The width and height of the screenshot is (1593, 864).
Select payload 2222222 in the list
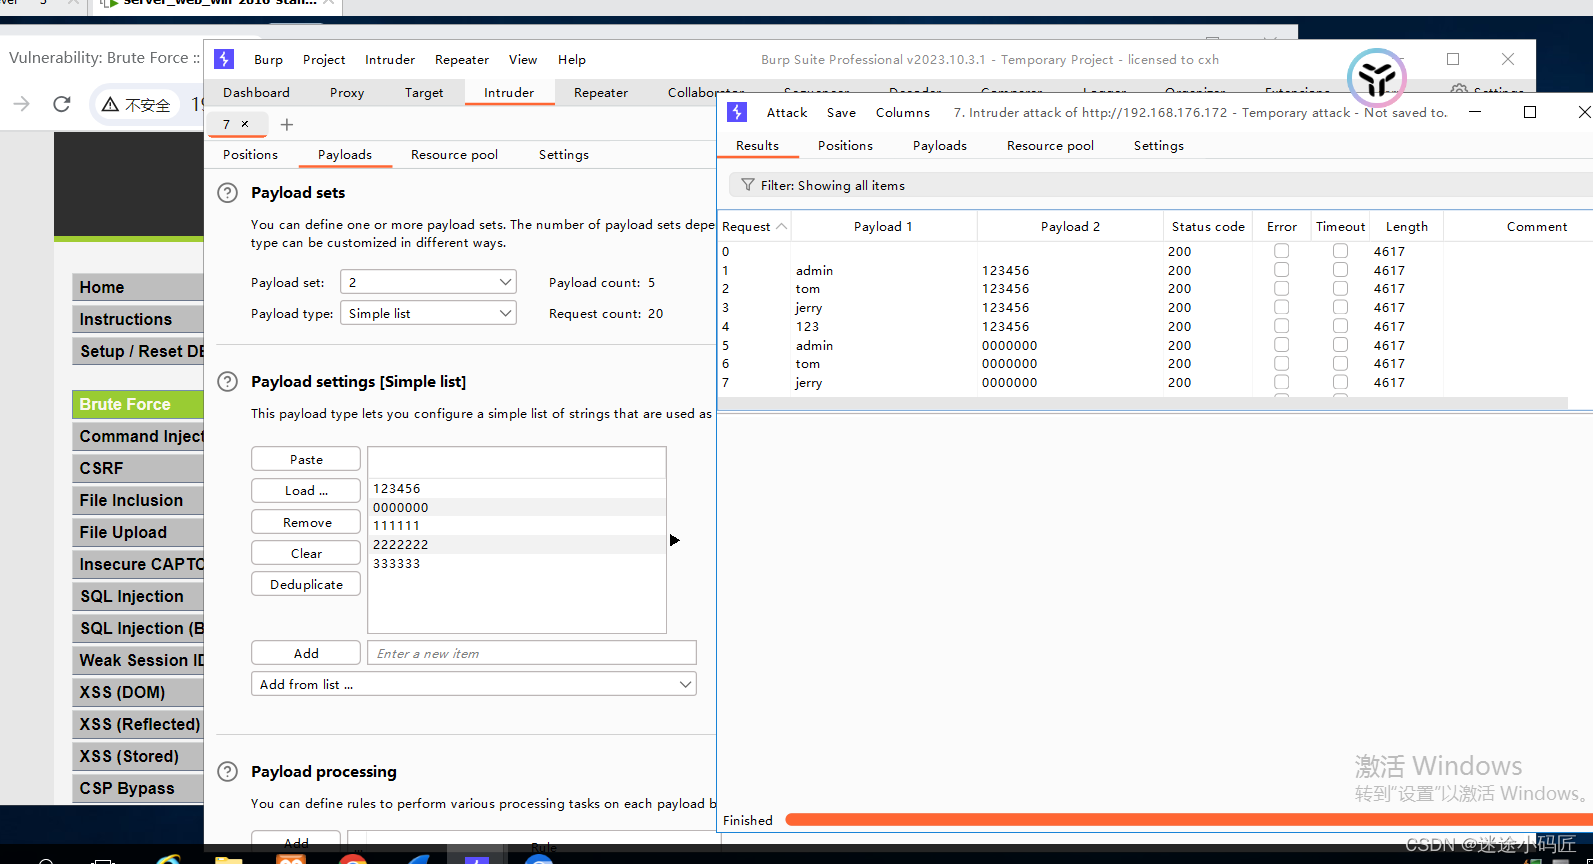click(516, 545)
